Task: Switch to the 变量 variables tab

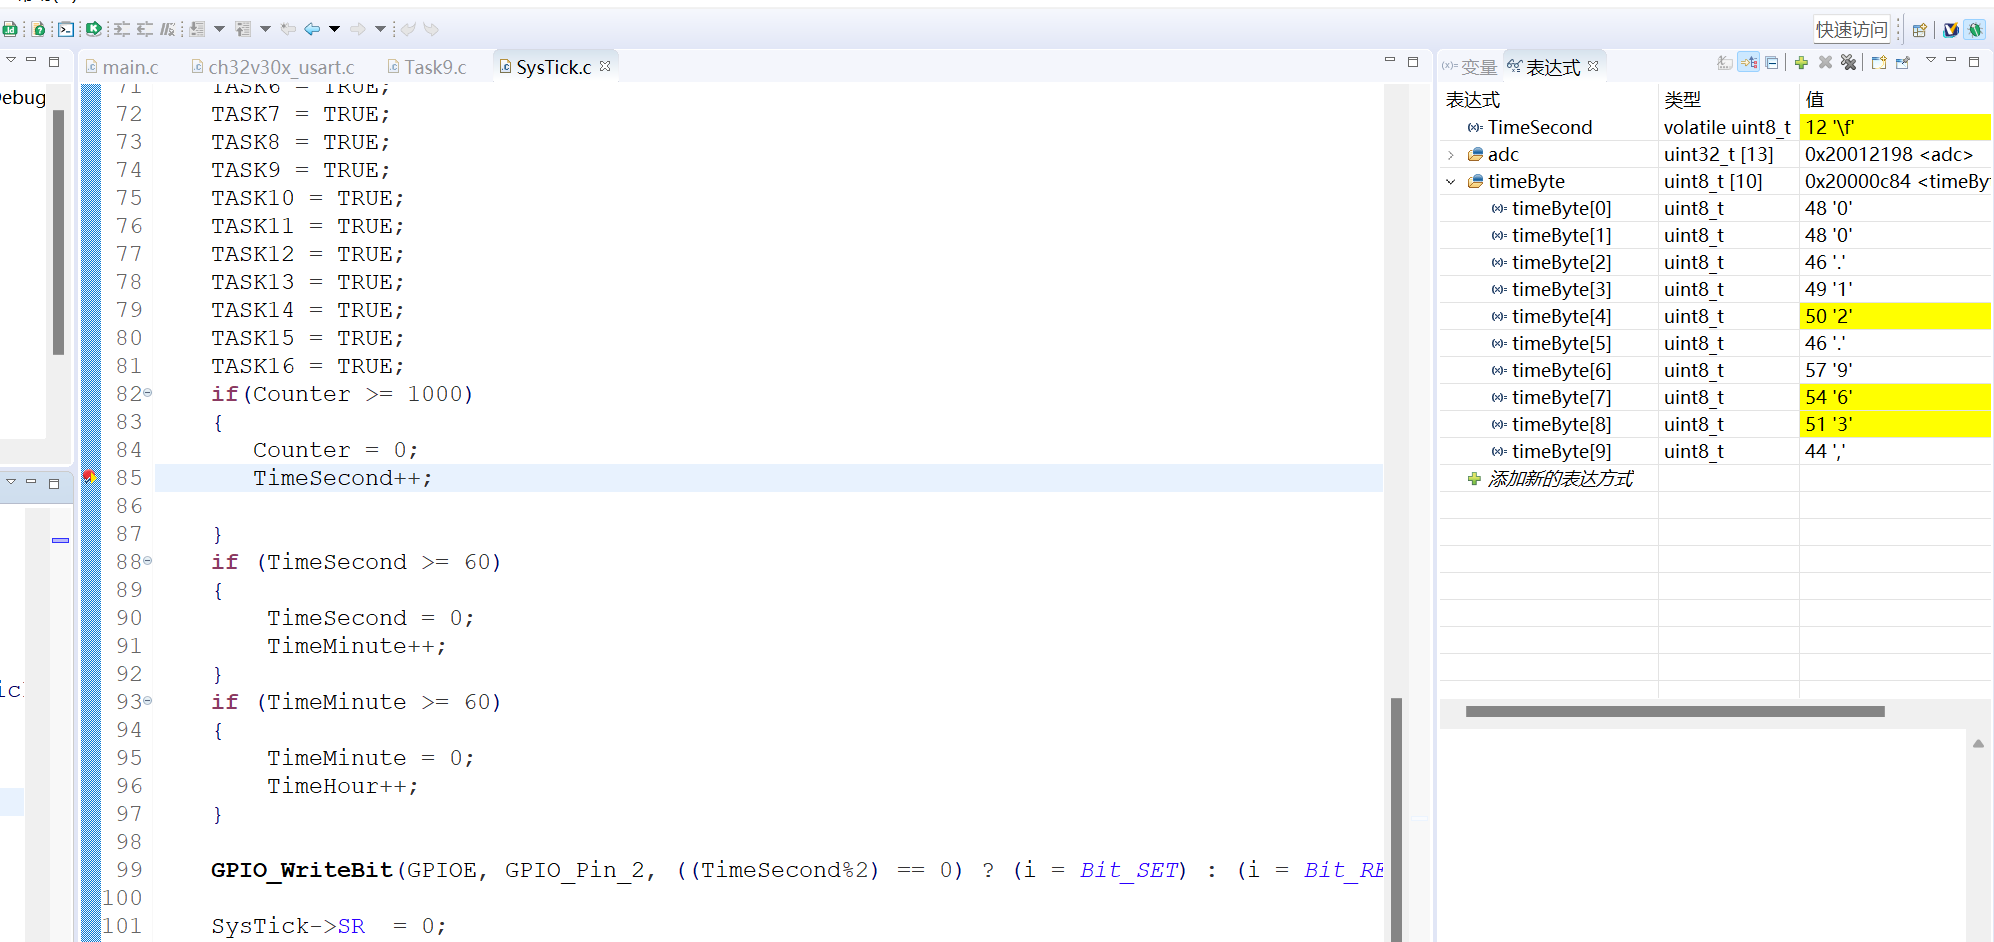Action: (1469, 67)
